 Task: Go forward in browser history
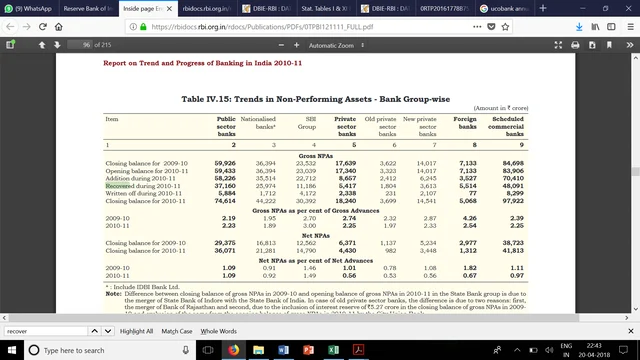pos(27,27)
